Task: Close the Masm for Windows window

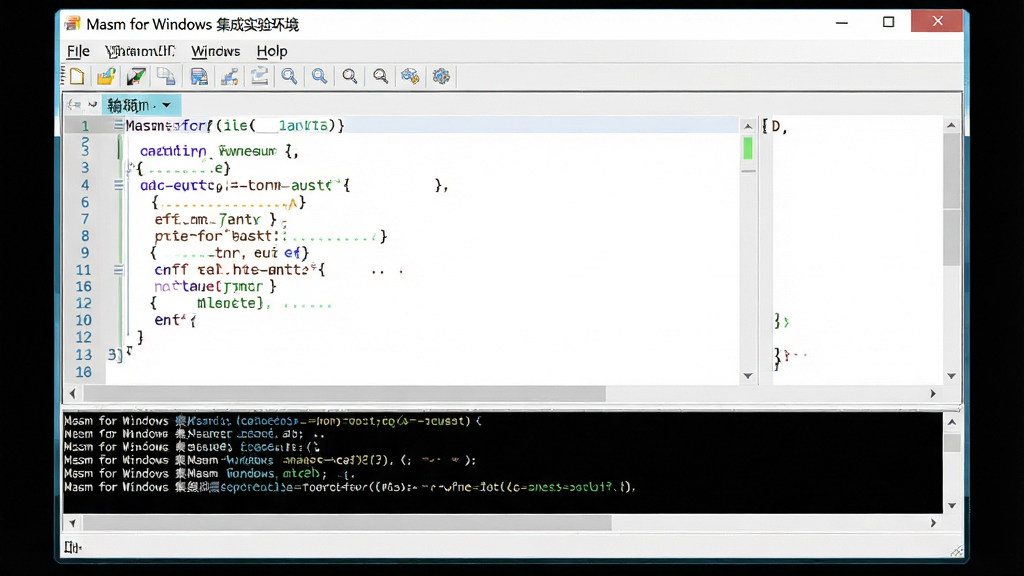Action: coord(937,21)
